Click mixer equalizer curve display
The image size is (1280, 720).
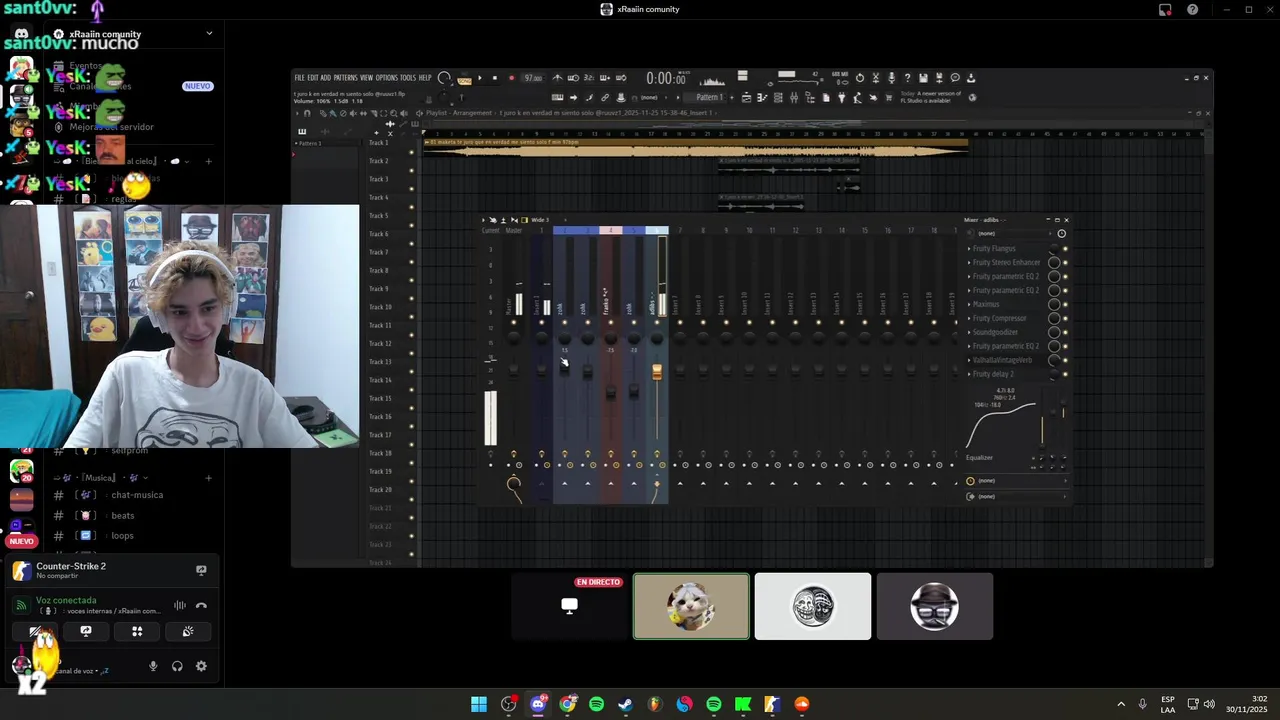1001,425
